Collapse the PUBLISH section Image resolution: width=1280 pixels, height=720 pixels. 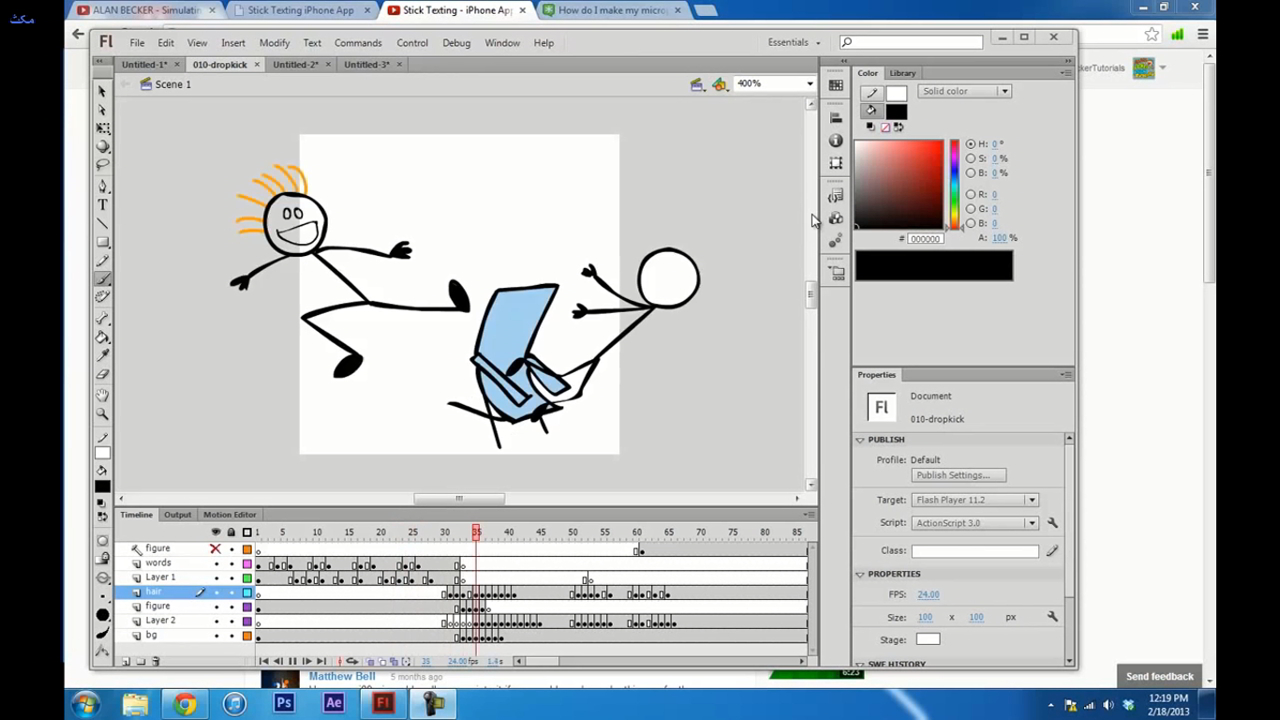tap(860, 440)
